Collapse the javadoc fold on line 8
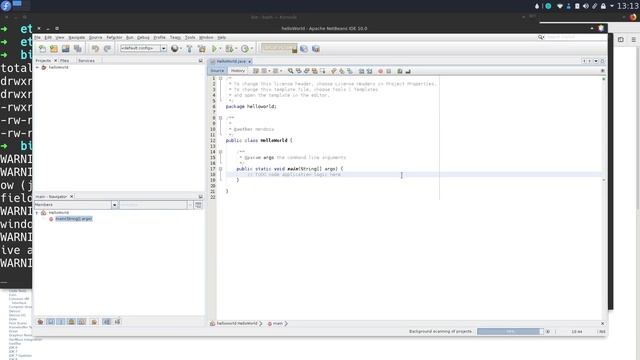640x360 pixels. pos(220,118)
